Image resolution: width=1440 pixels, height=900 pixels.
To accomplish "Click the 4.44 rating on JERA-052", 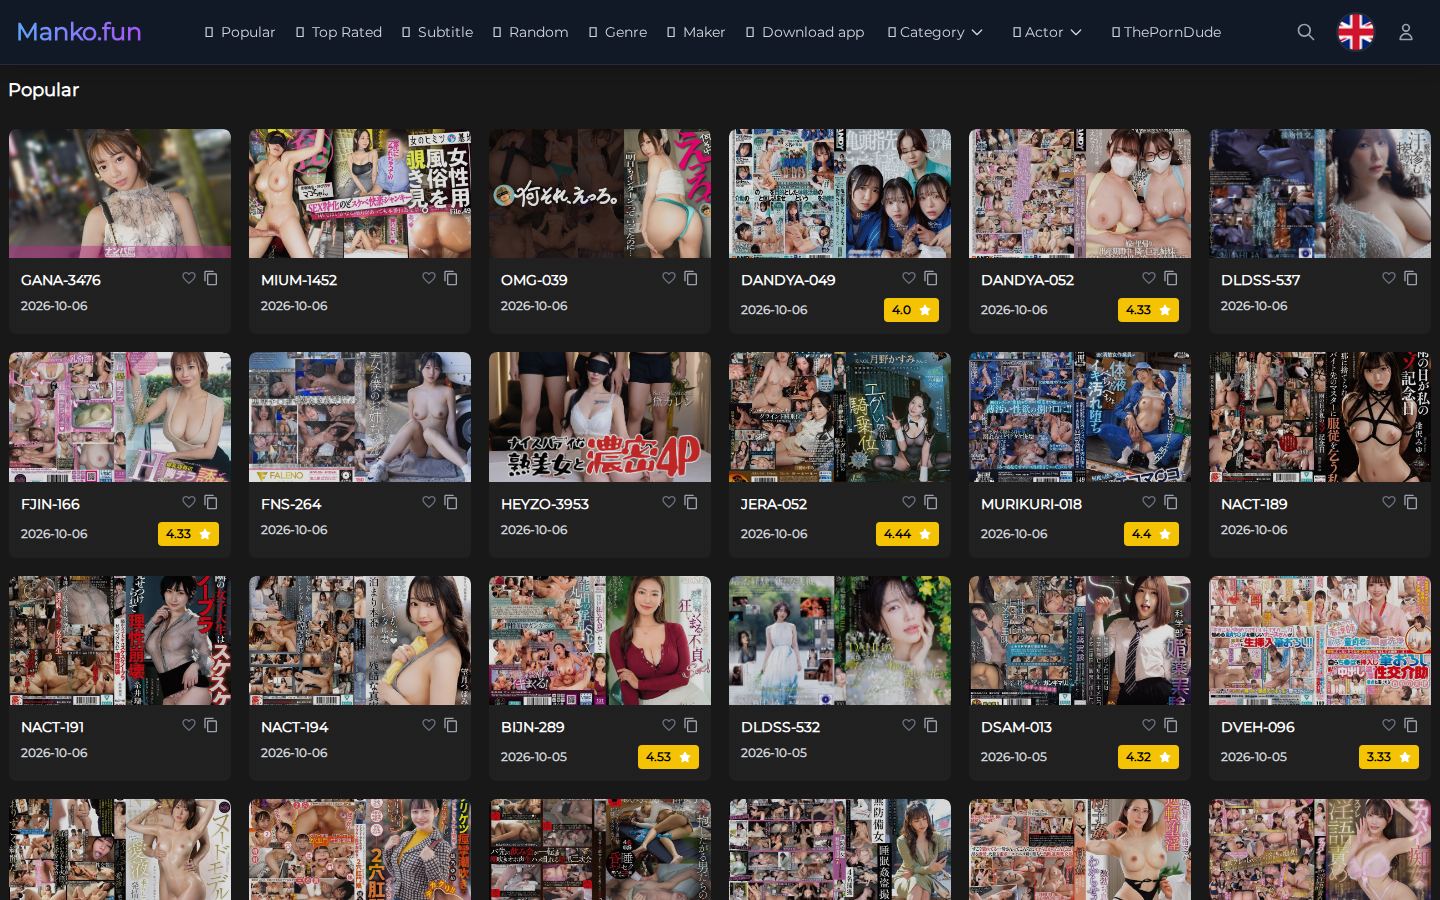I will click(907, 534).
